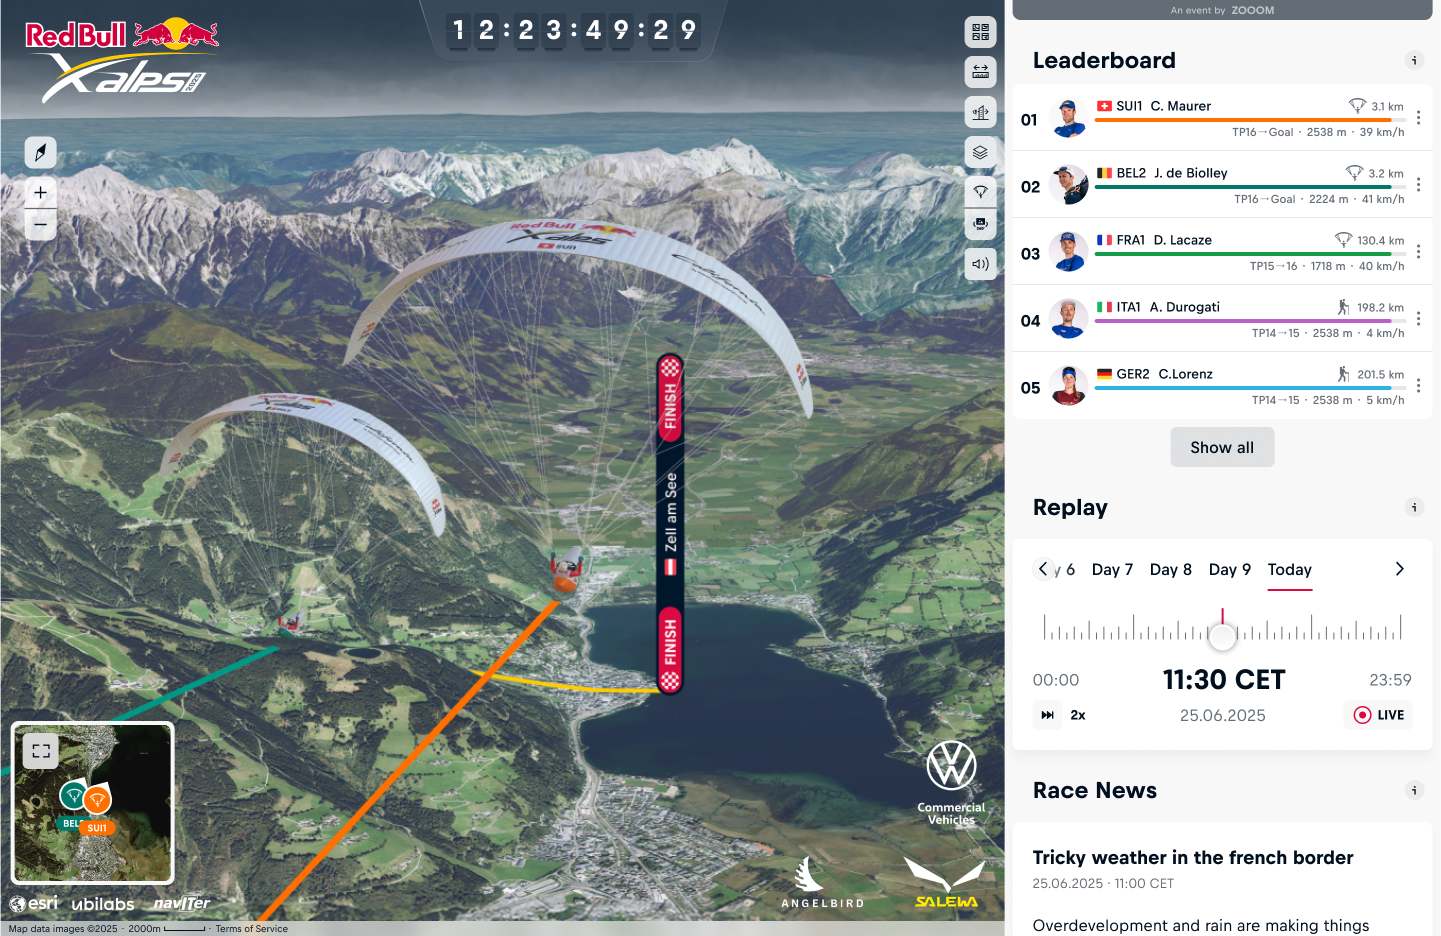Image resolution: width=1441 pixels, height=936 pixels.
Task: Toggle the sound speaker button
Action: click(980, 264)
